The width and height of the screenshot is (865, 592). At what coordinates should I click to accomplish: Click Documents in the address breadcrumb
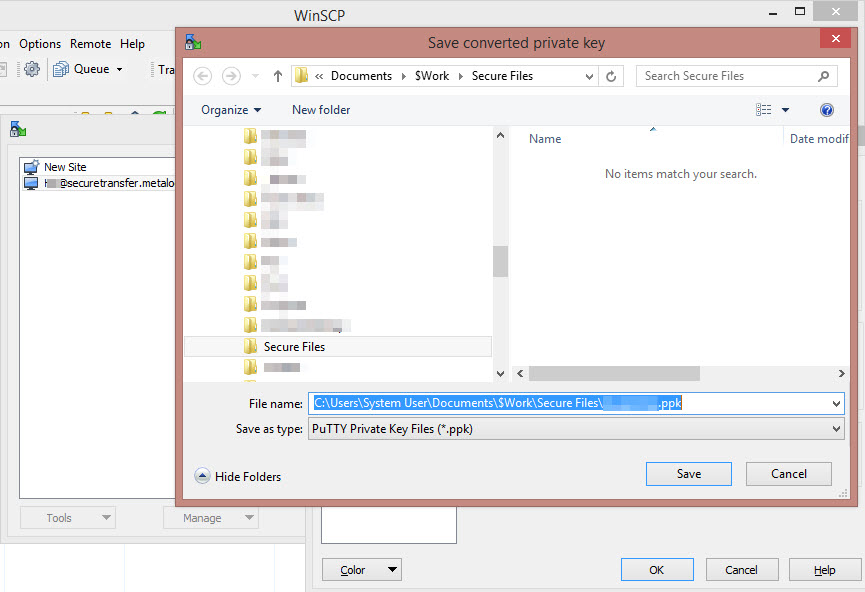(361, 76)
